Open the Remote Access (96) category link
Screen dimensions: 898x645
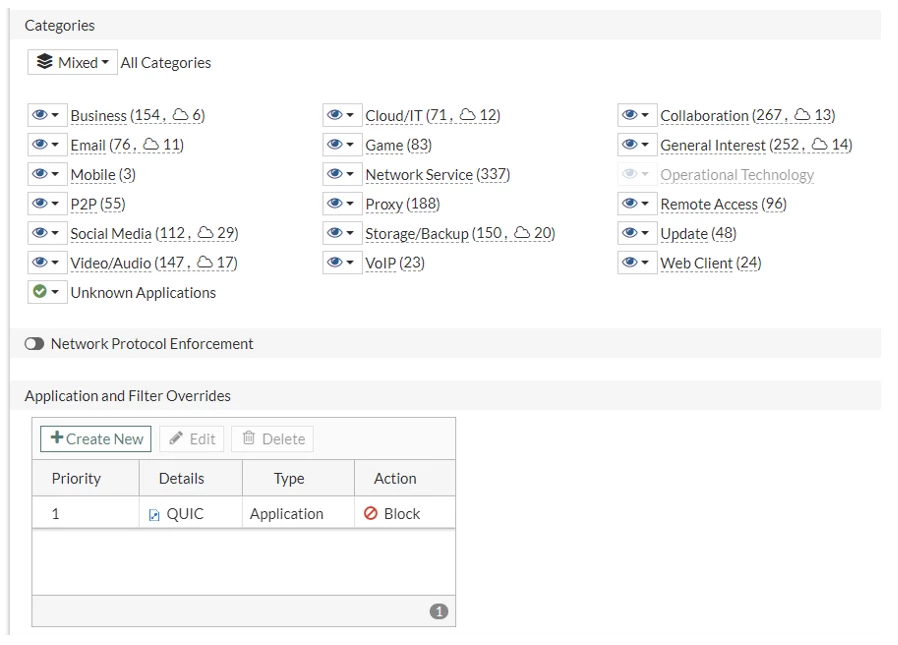point(723,204)
